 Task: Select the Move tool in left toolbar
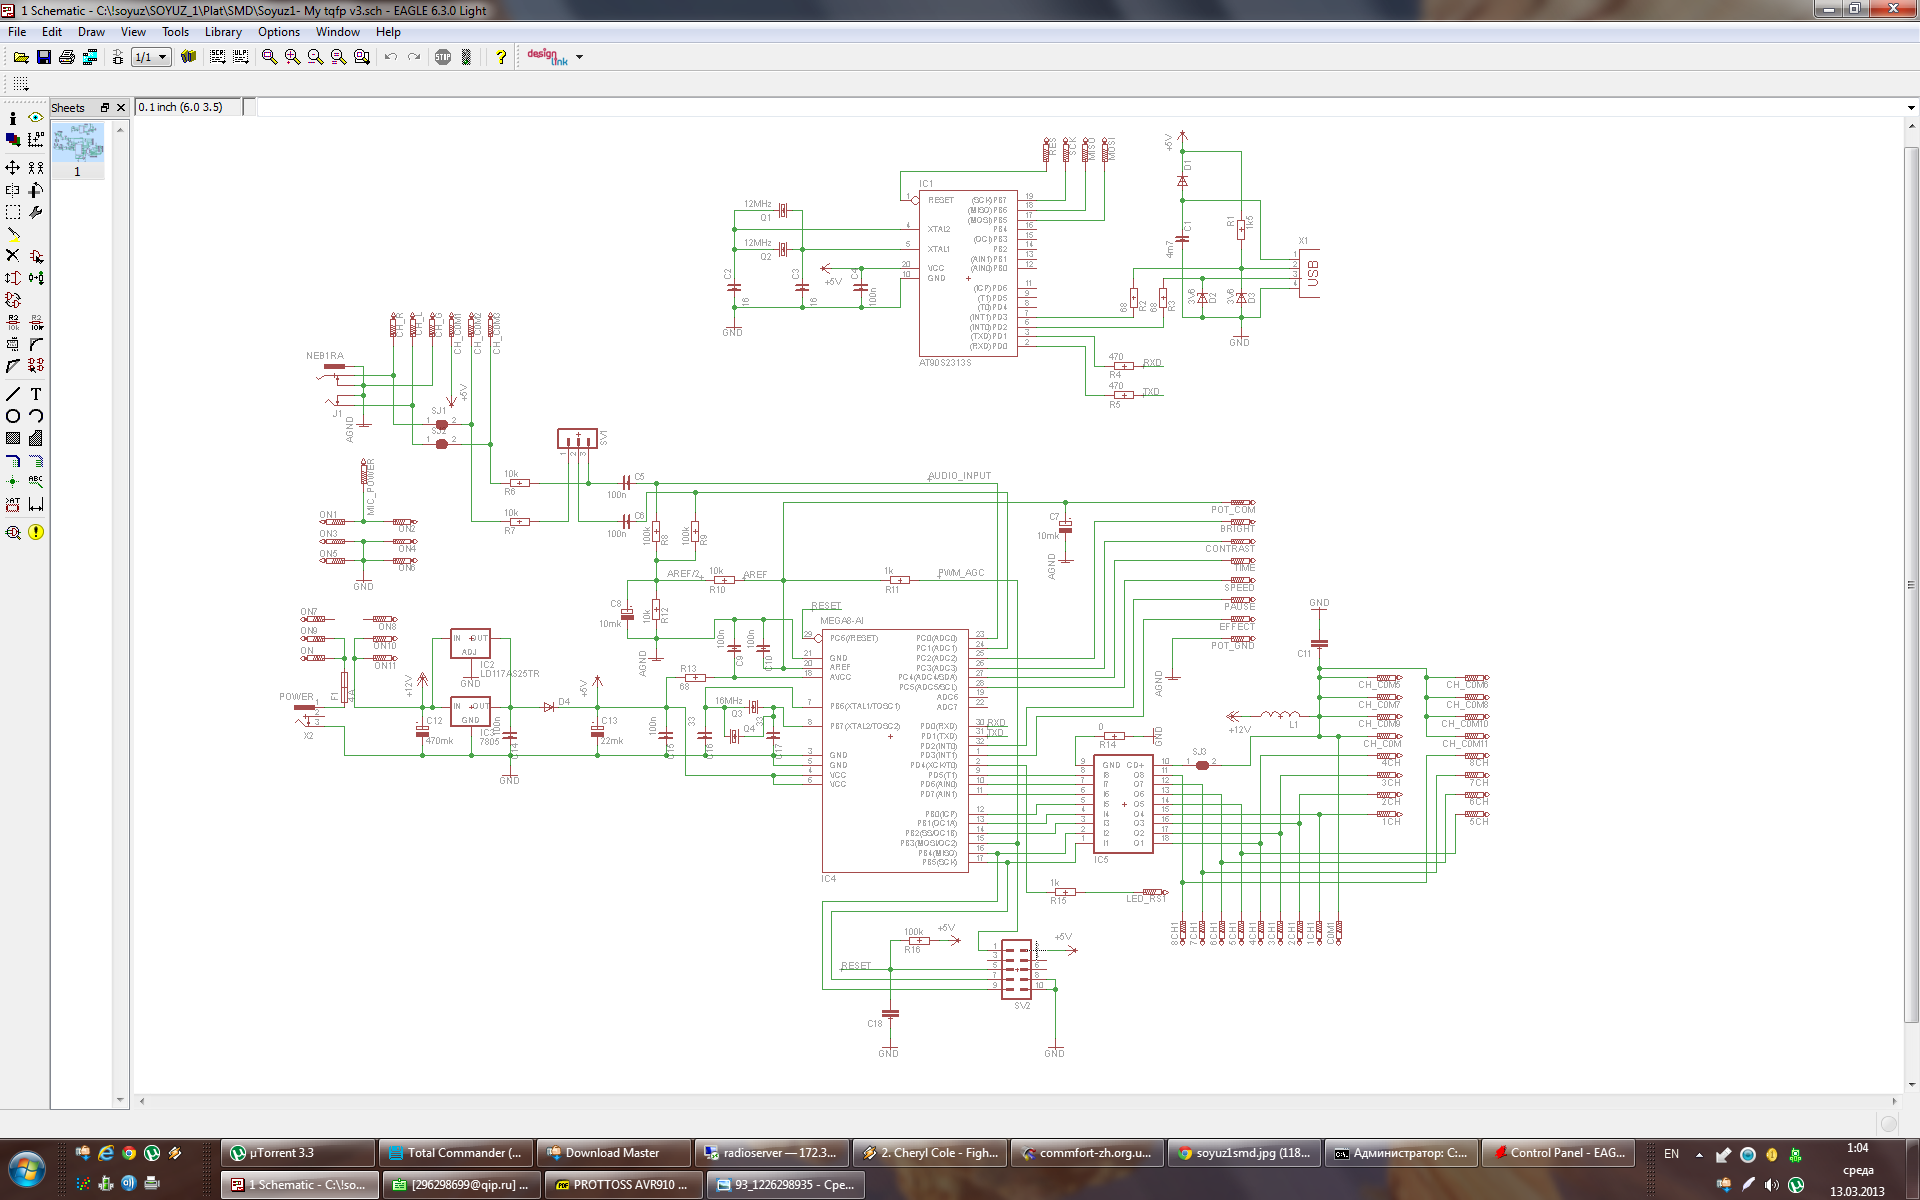pyautogui.click(x=13, y=167)
